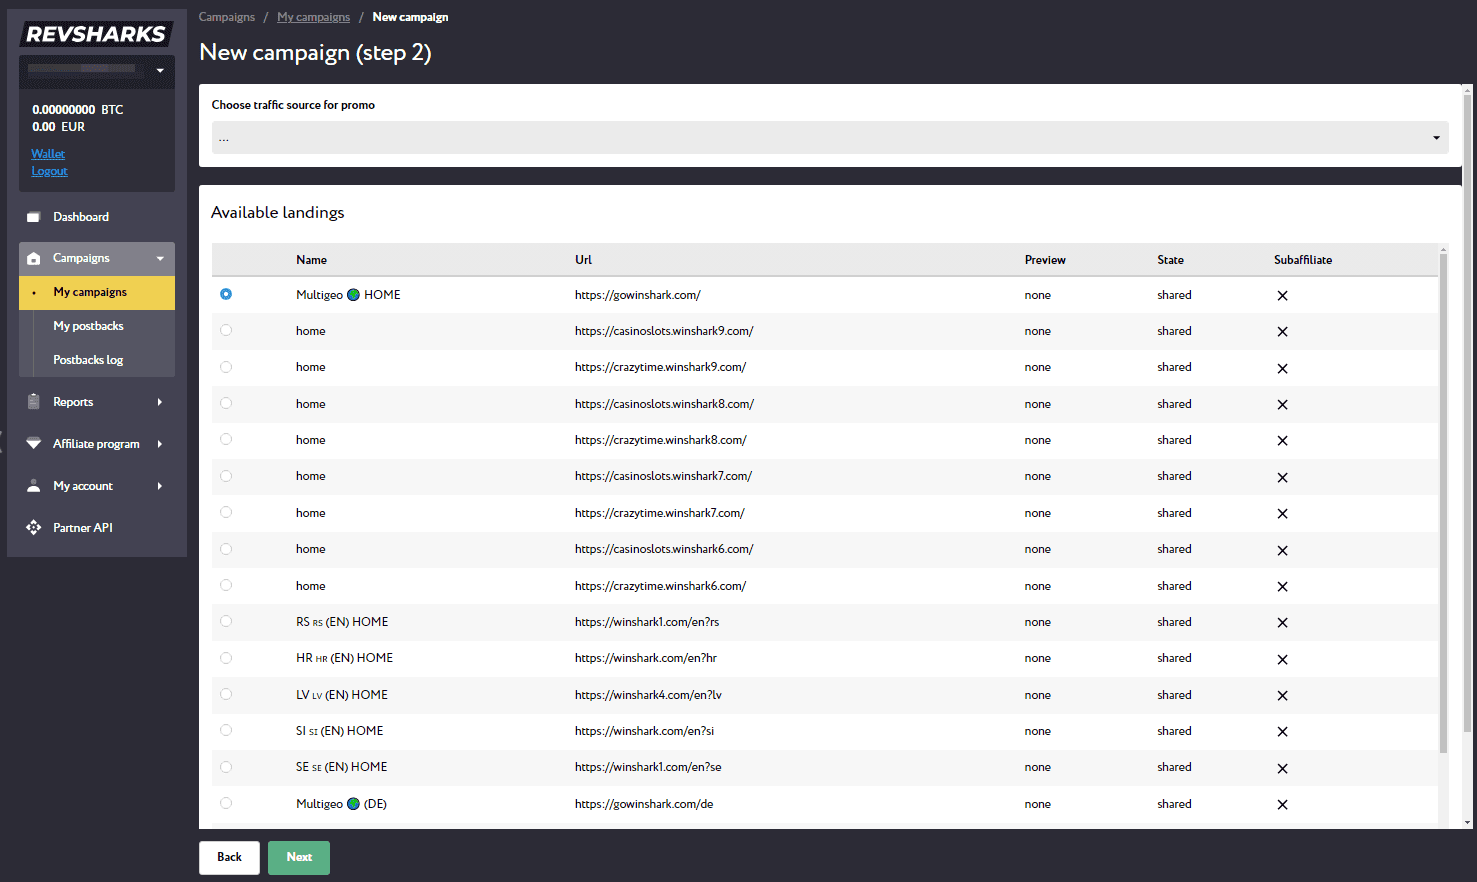Click the X for winshark4.com/en?lv row
This screenshot has width=1477, height=882.
(1282, 696)
